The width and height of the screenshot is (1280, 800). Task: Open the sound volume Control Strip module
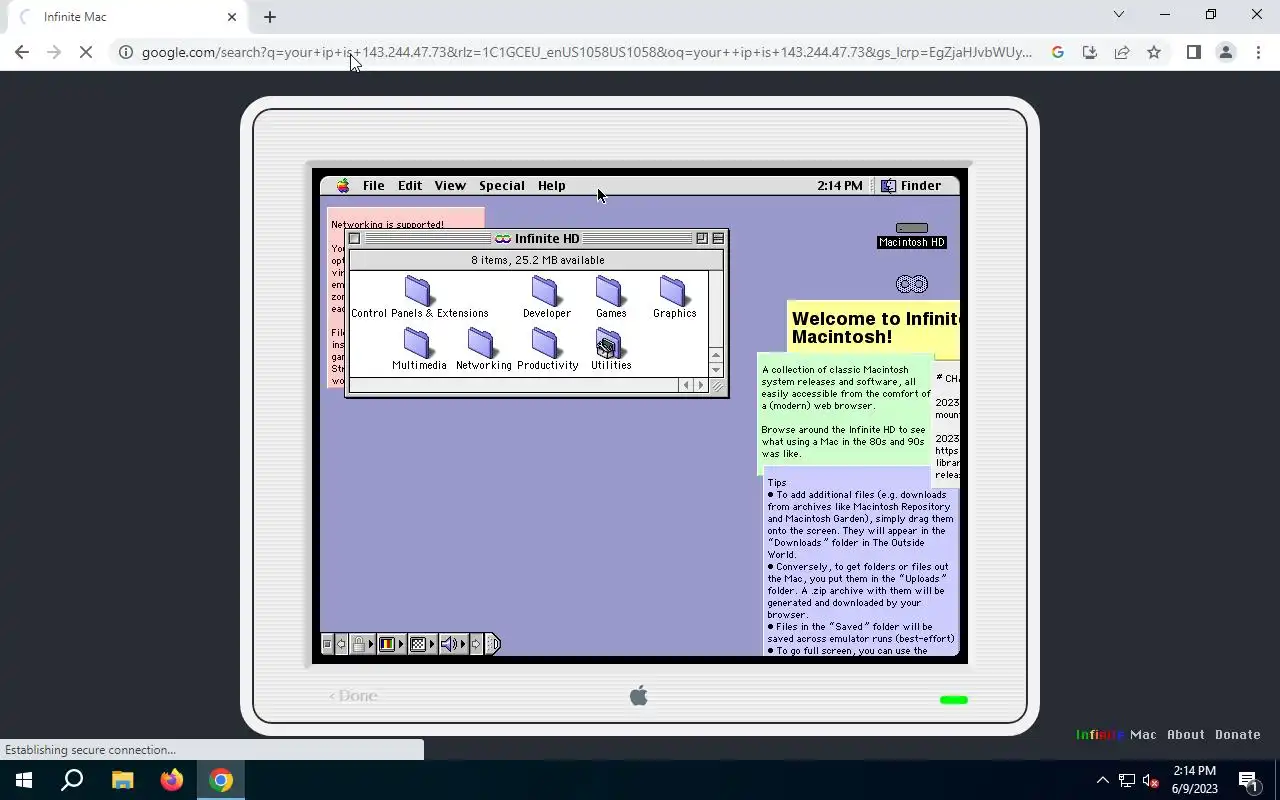pyautogui.click(x=453, y=644)
